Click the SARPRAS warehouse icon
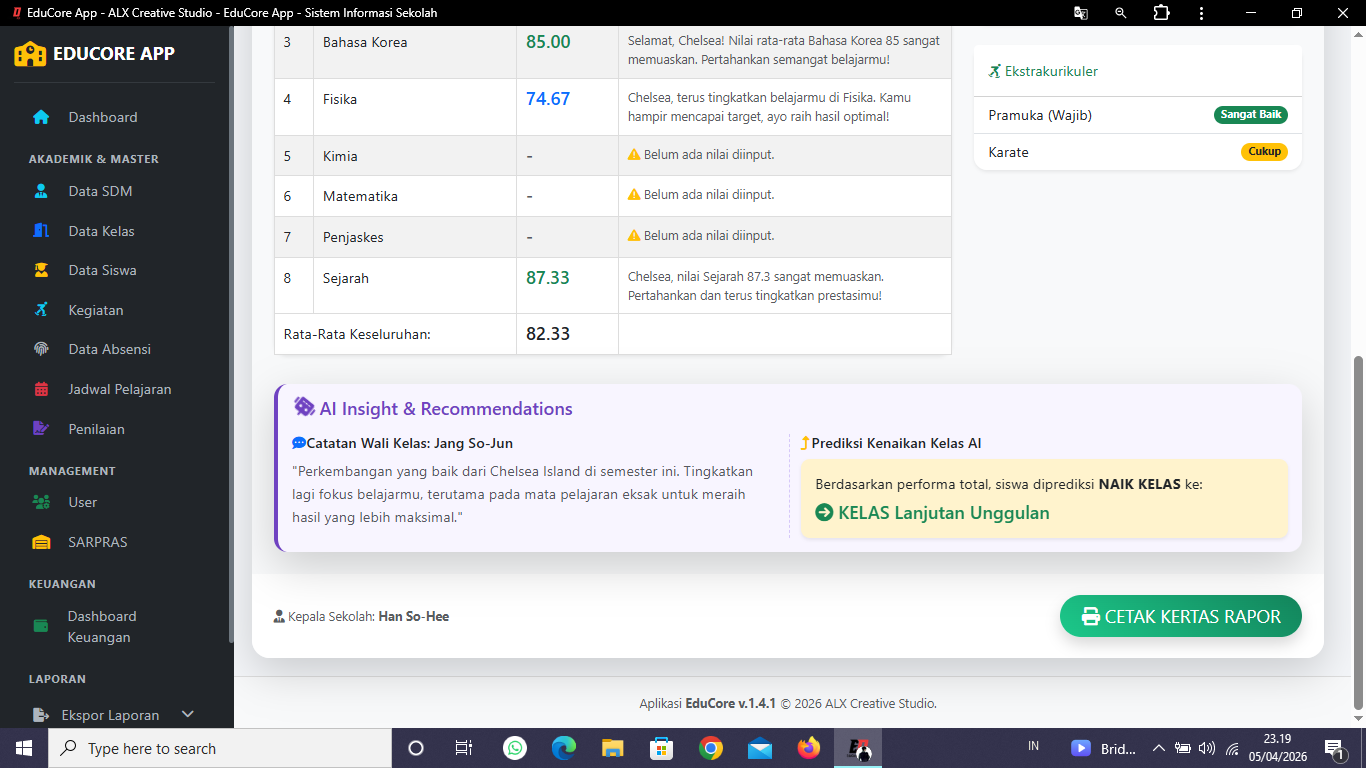This screenshot has height=768, width=1366. (x=41, y=542)
